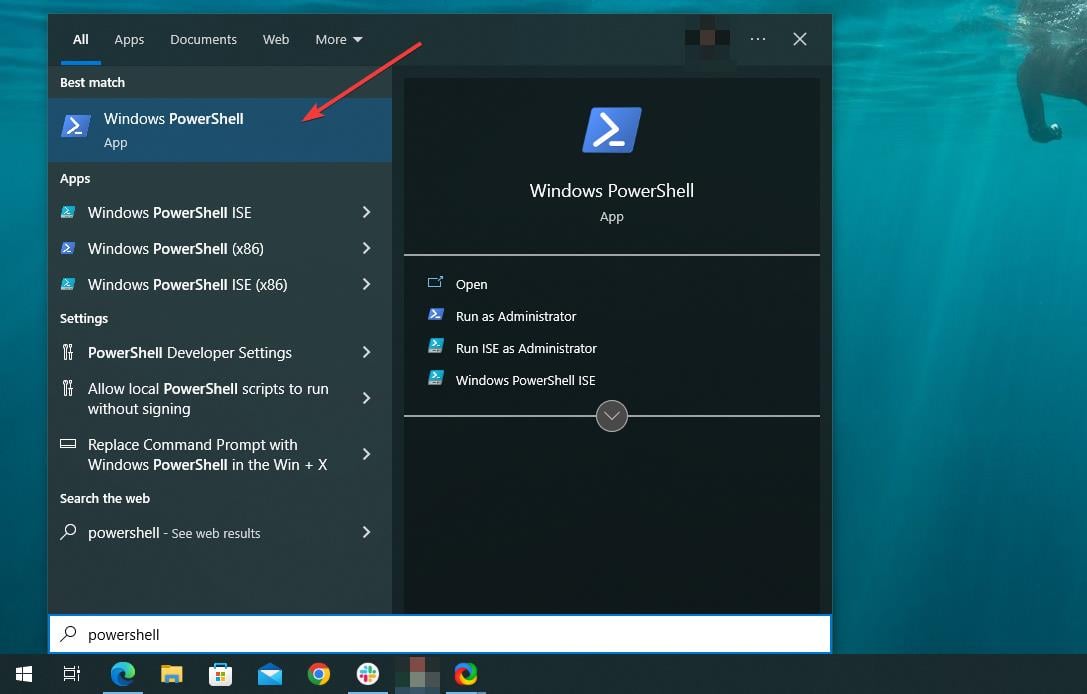
Task: Click the blurred app icon on the taskbar
Action: coord(417,674)
